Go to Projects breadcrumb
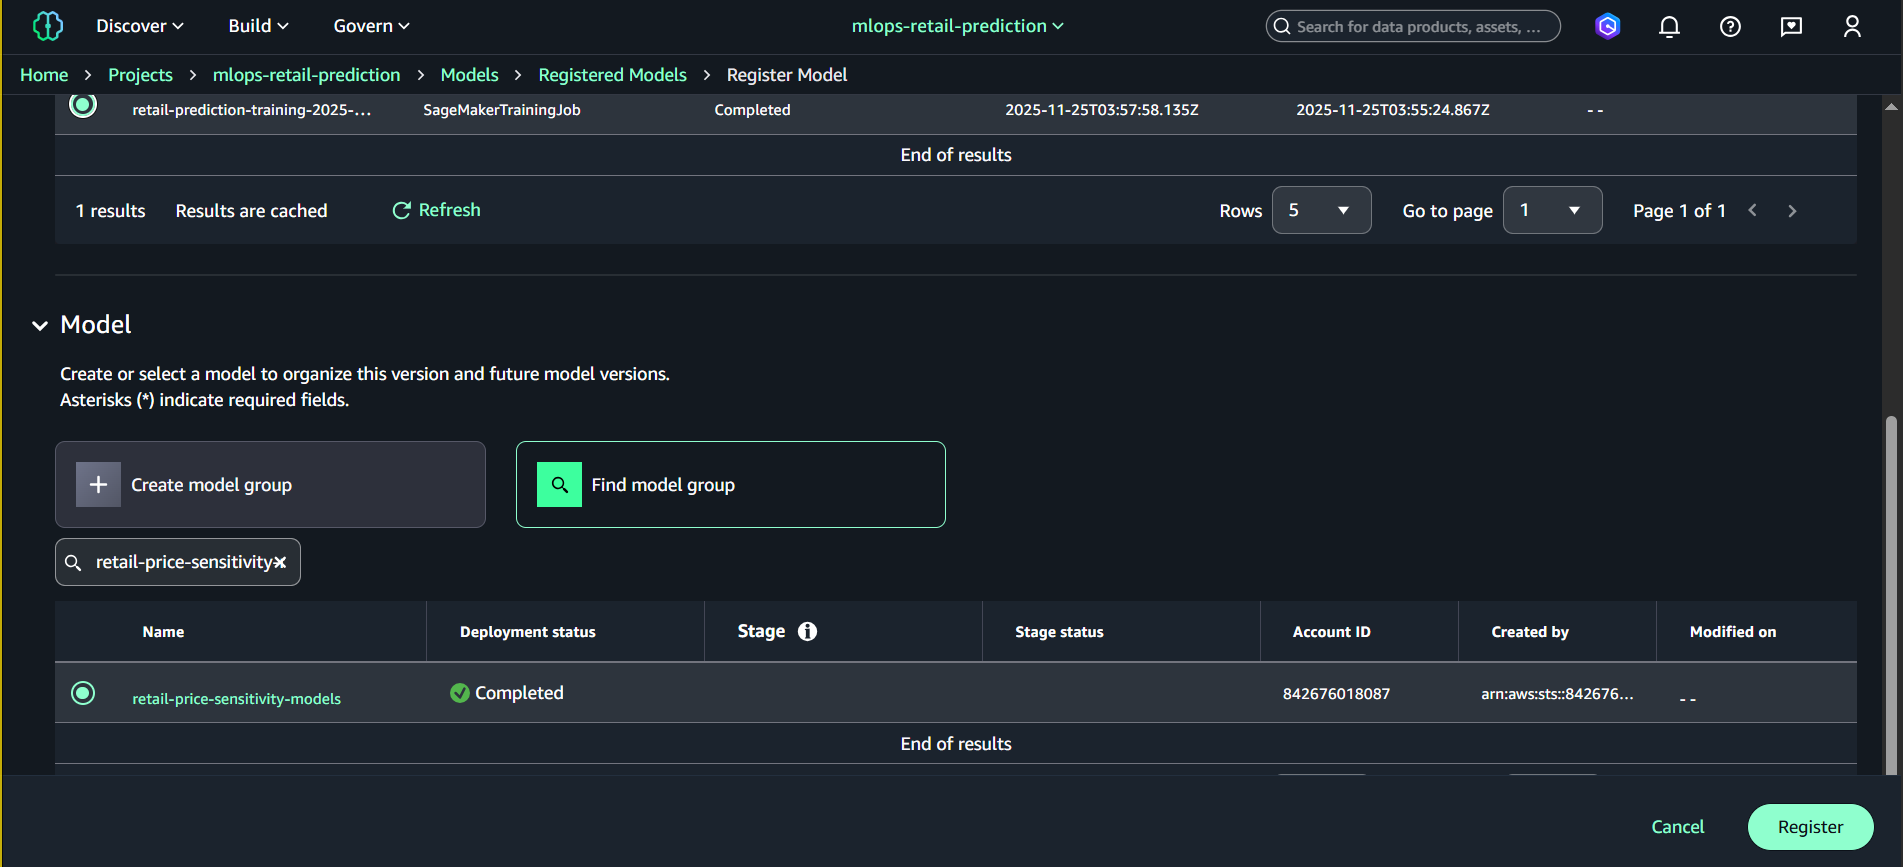 (x=140, y=75)
